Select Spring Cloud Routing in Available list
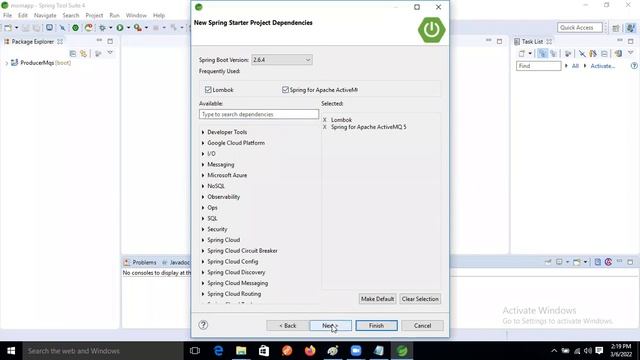 click(234, 294)
